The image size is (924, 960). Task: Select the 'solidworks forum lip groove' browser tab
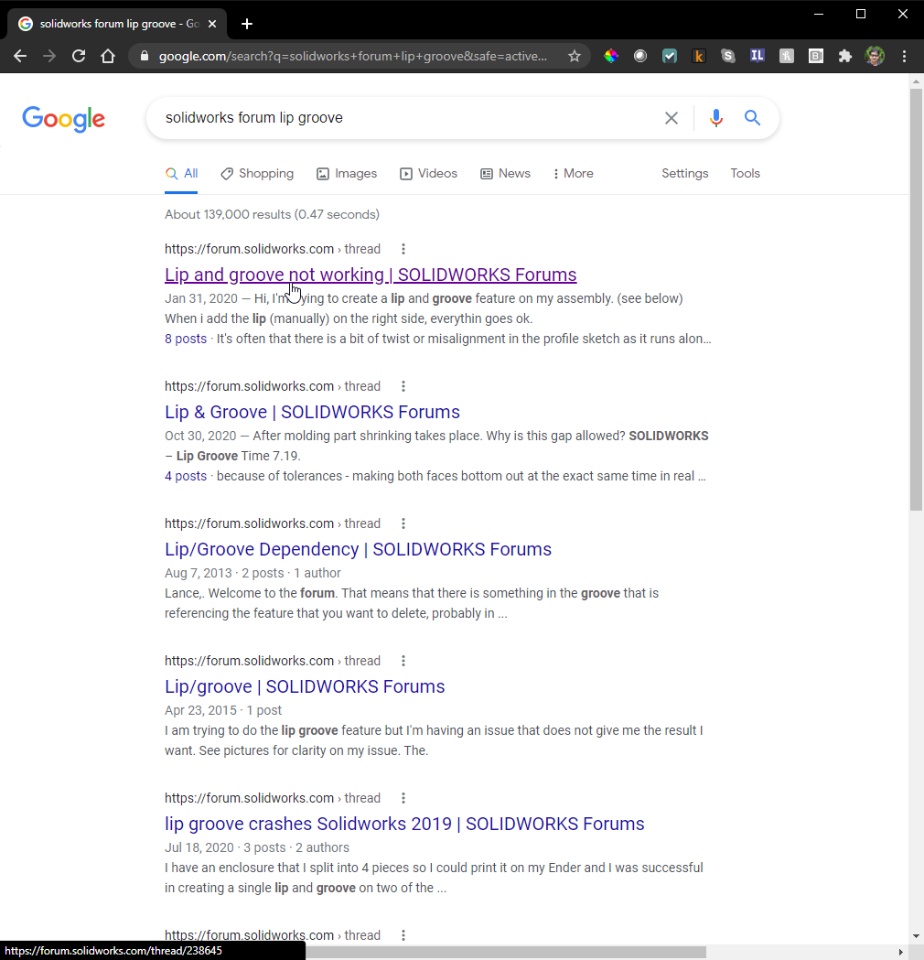tap(116, 24)
